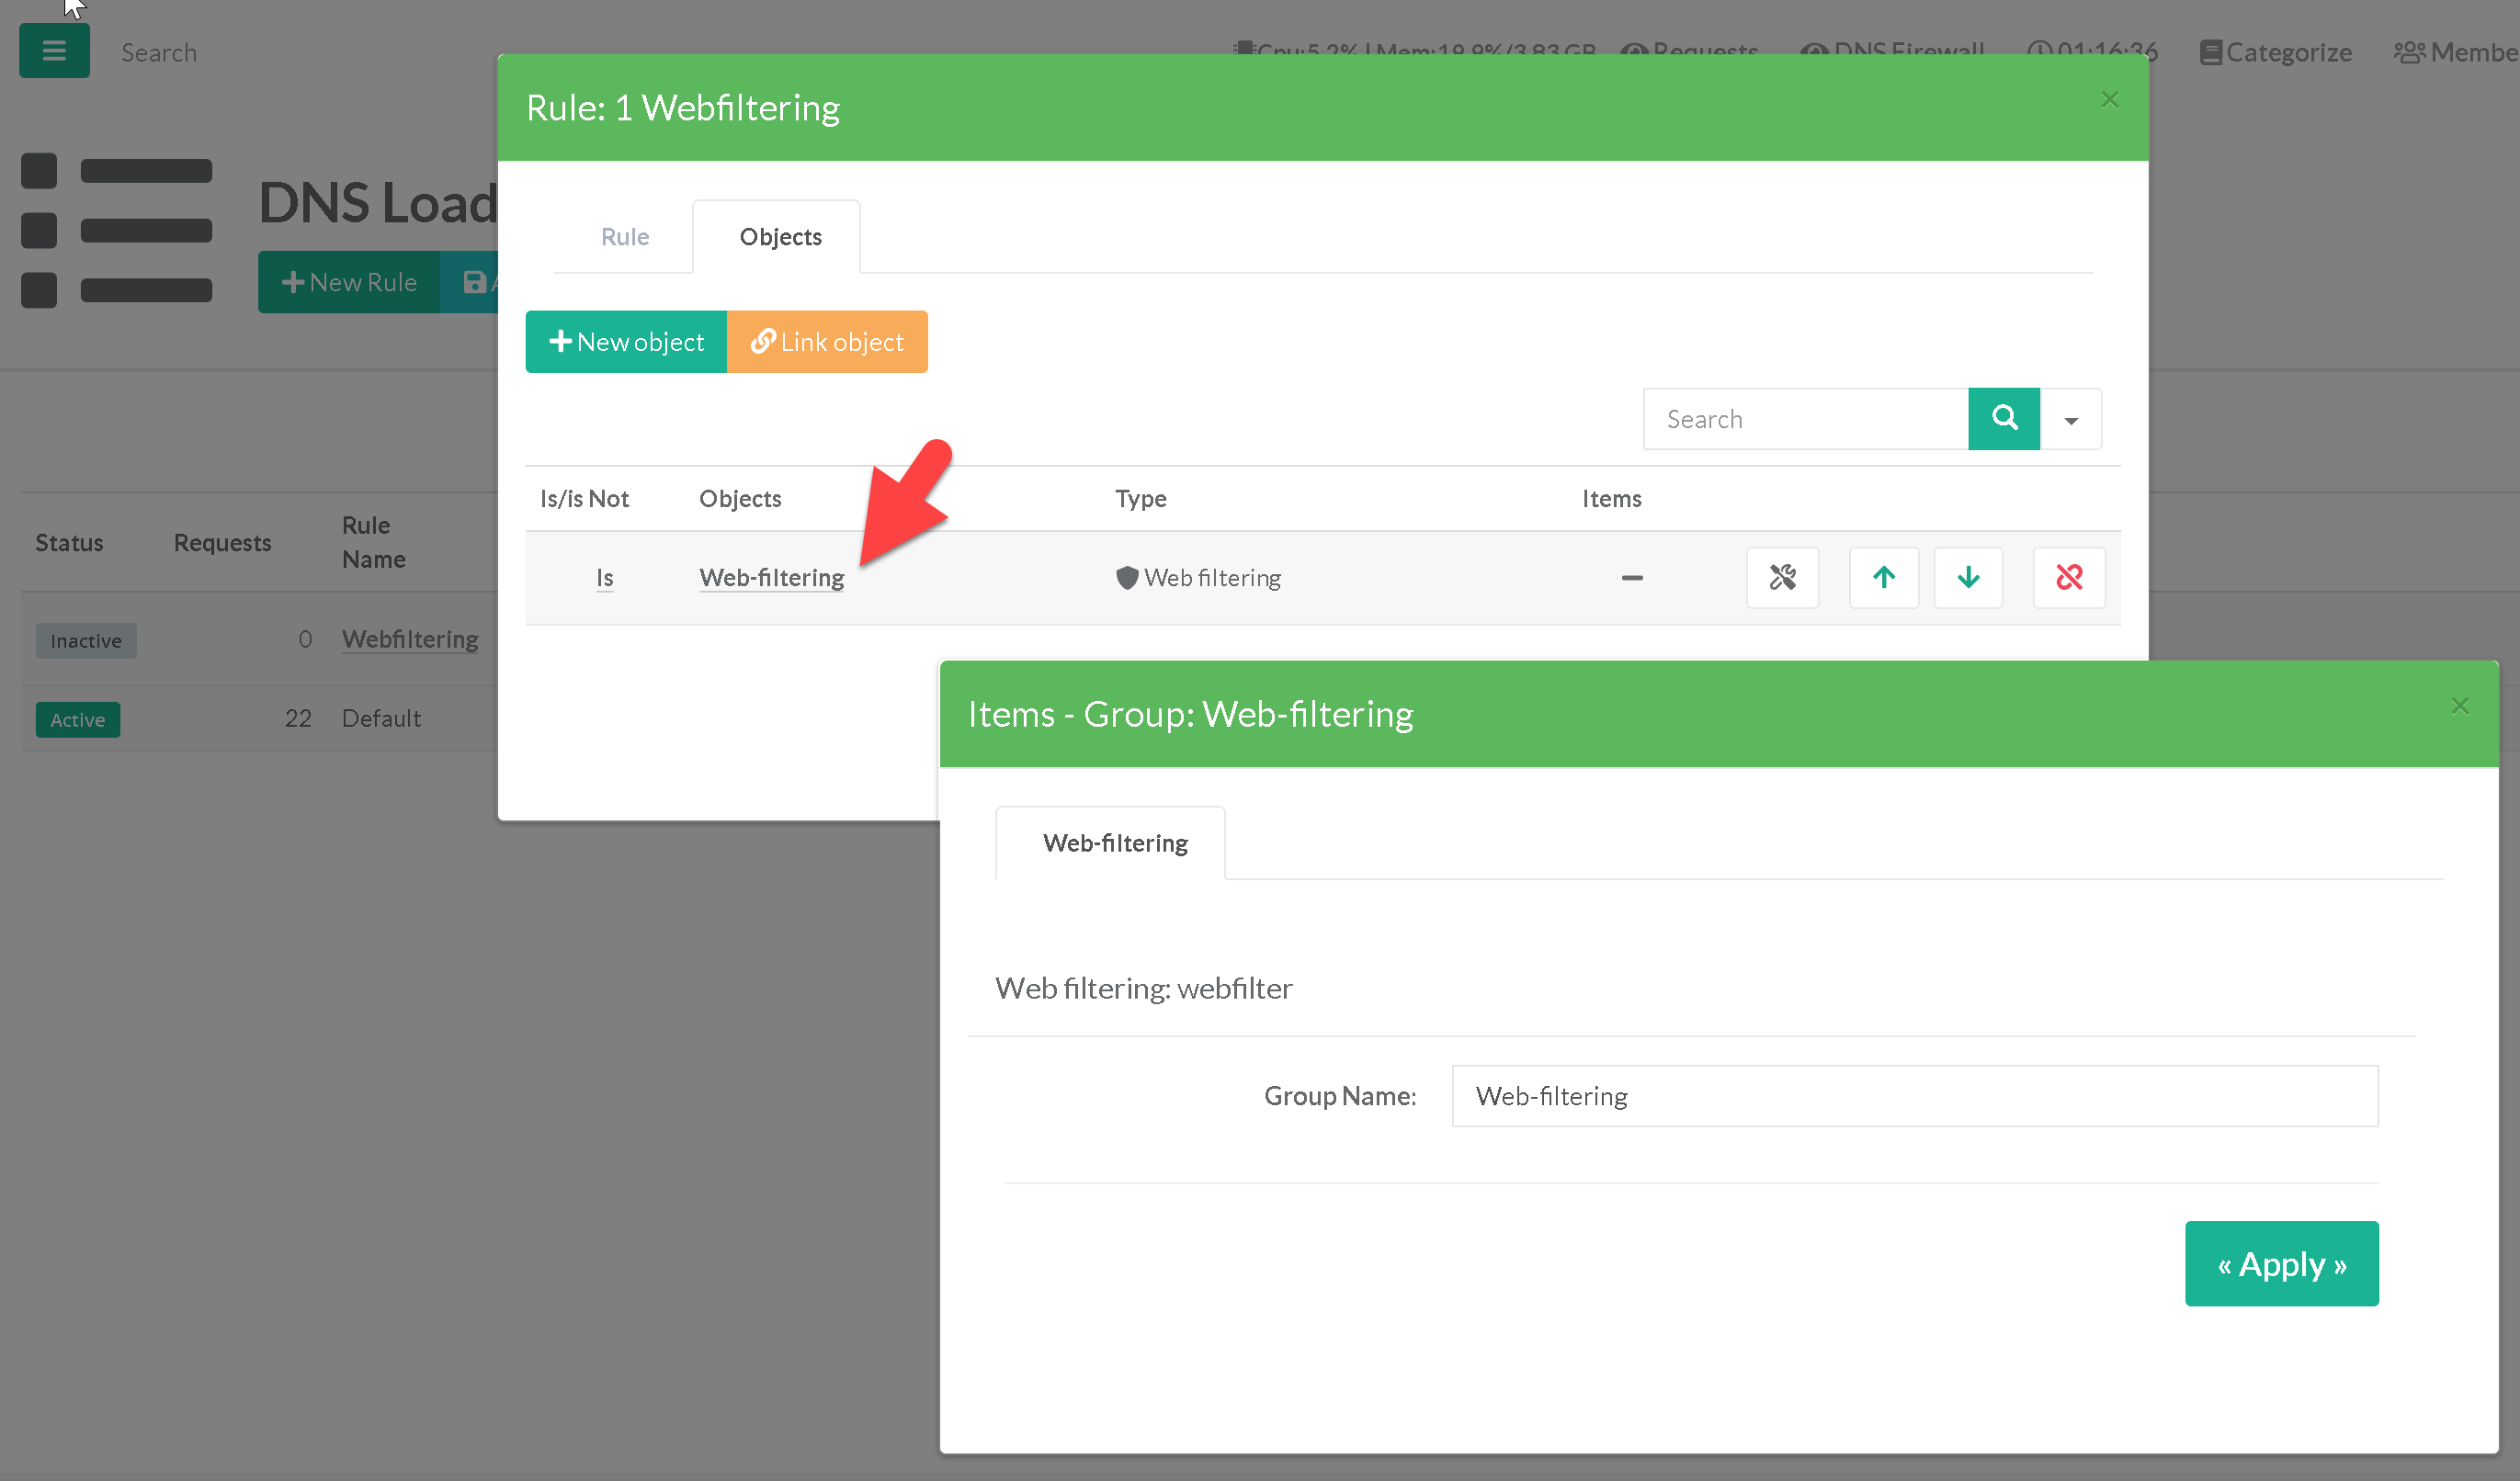Click into the Group Name field
This screenshot has width=2520, height=1481.
tap(1914, 1096)
